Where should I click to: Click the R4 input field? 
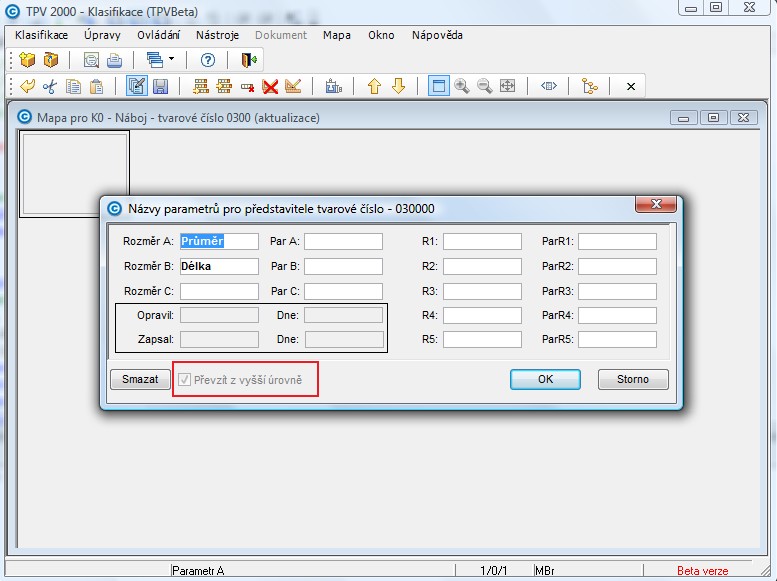coord(482,315)
